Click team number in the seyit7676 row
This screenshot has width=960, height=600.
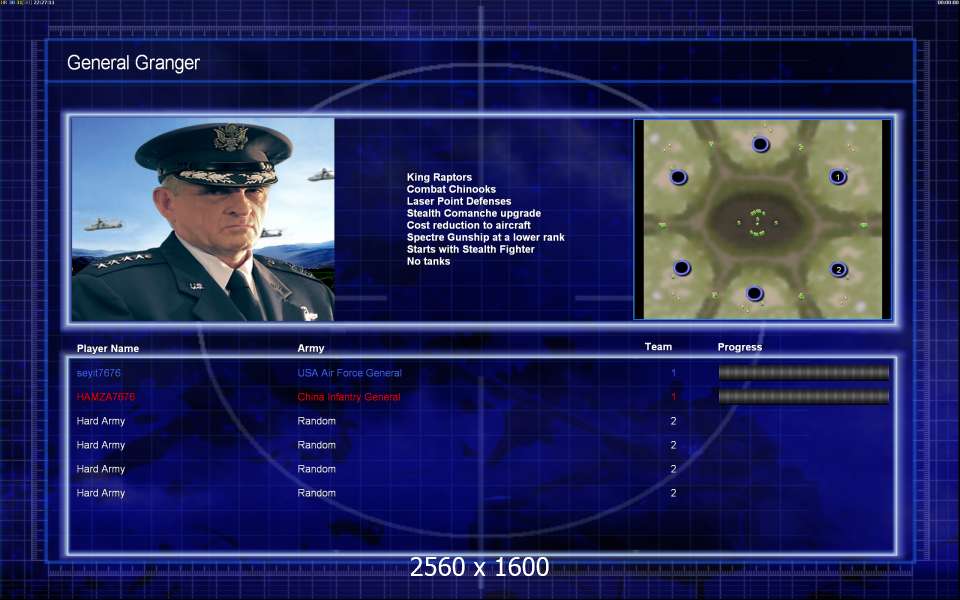click(x=673, y=373)
